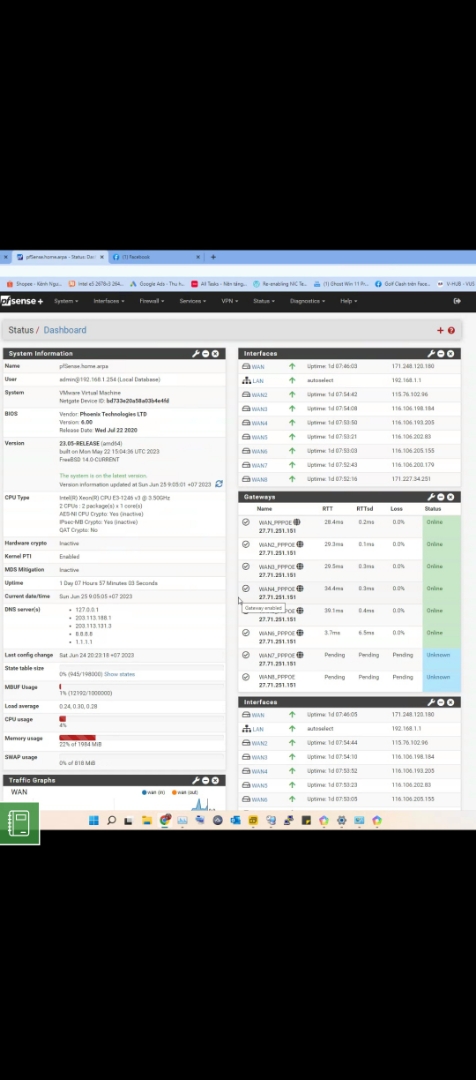Select the 28.4ms RTT value for WAN_PPPOE

coord(333,522)
